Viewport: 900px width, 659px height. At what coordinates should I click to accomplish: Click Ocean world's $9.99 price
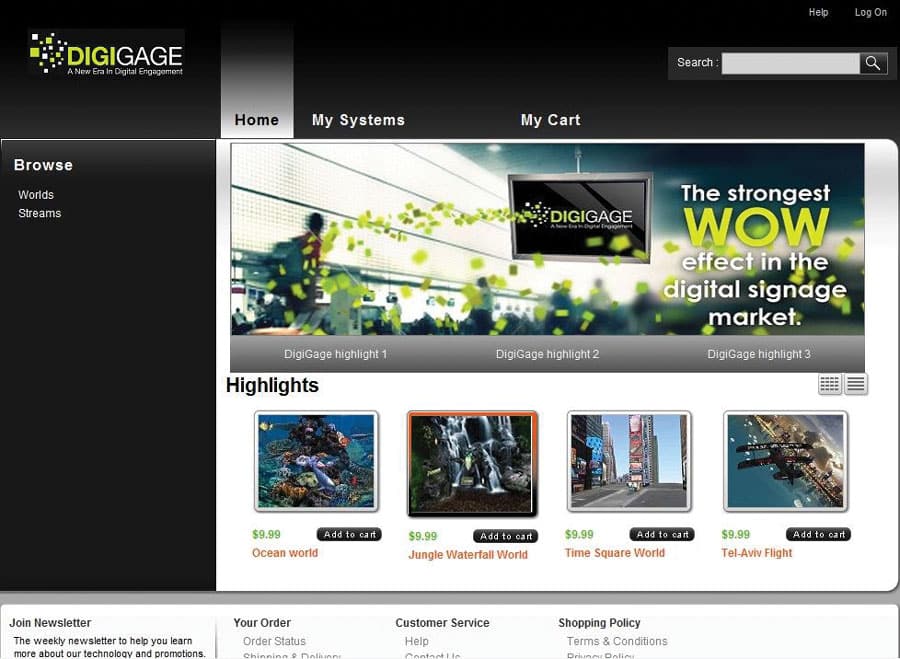pos(266,534)
